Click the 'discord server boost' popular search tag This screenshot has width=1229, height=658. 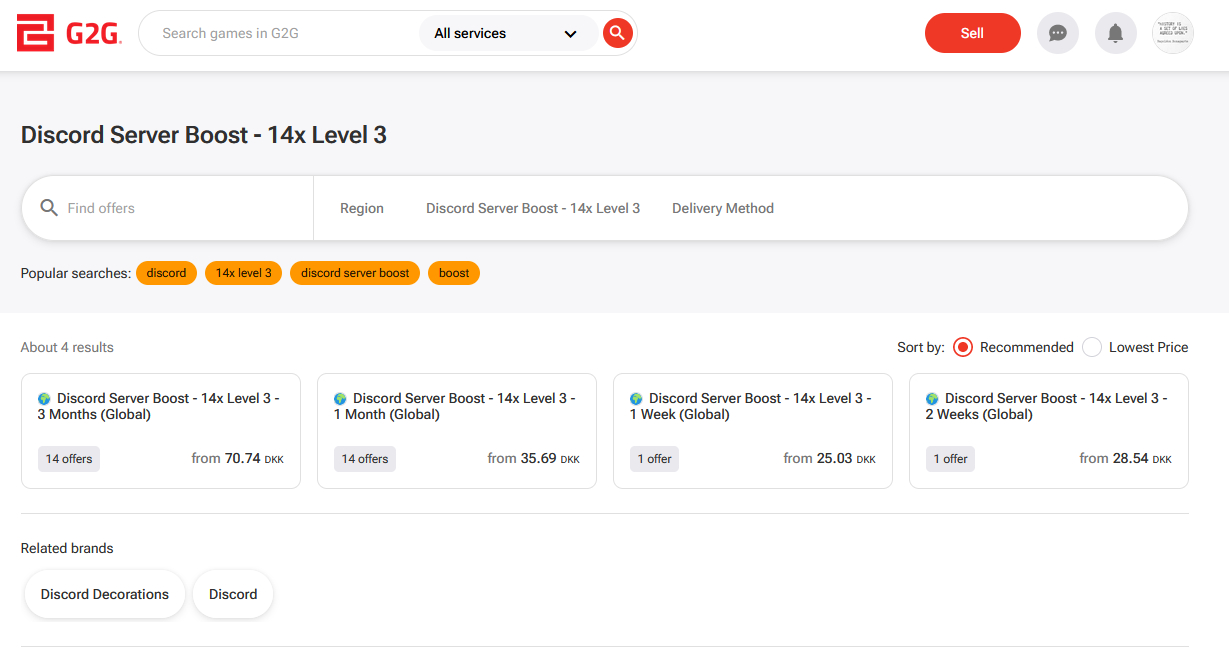click(x=355, y=273)
